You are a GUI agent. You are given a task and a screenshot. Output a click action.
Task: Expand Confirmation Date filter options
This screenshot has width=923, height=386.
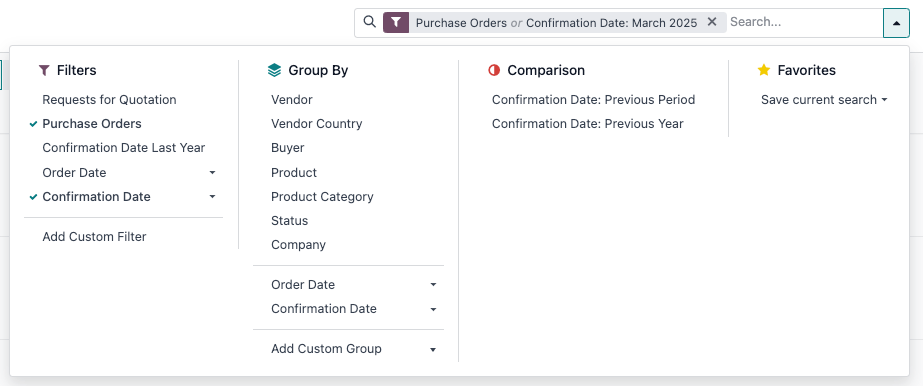[x=213, y=197]
